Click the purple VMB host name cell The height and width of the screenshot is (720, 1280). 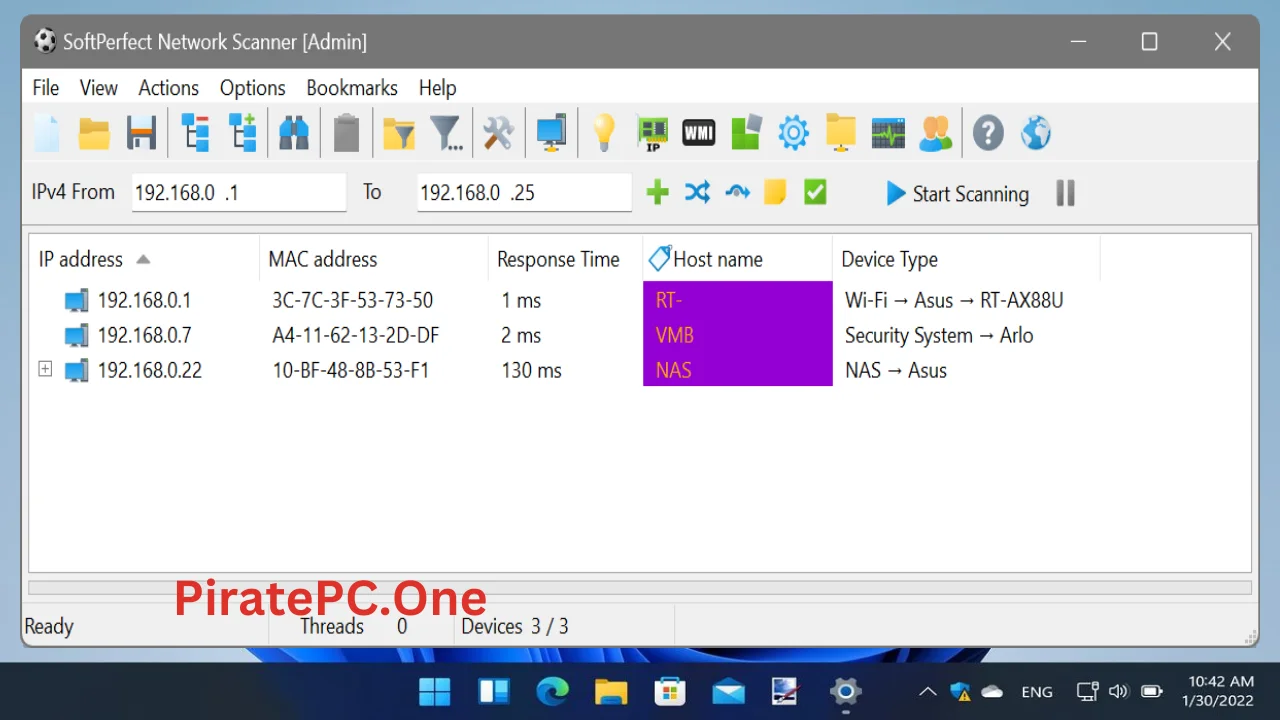click(x=737, y=335)
